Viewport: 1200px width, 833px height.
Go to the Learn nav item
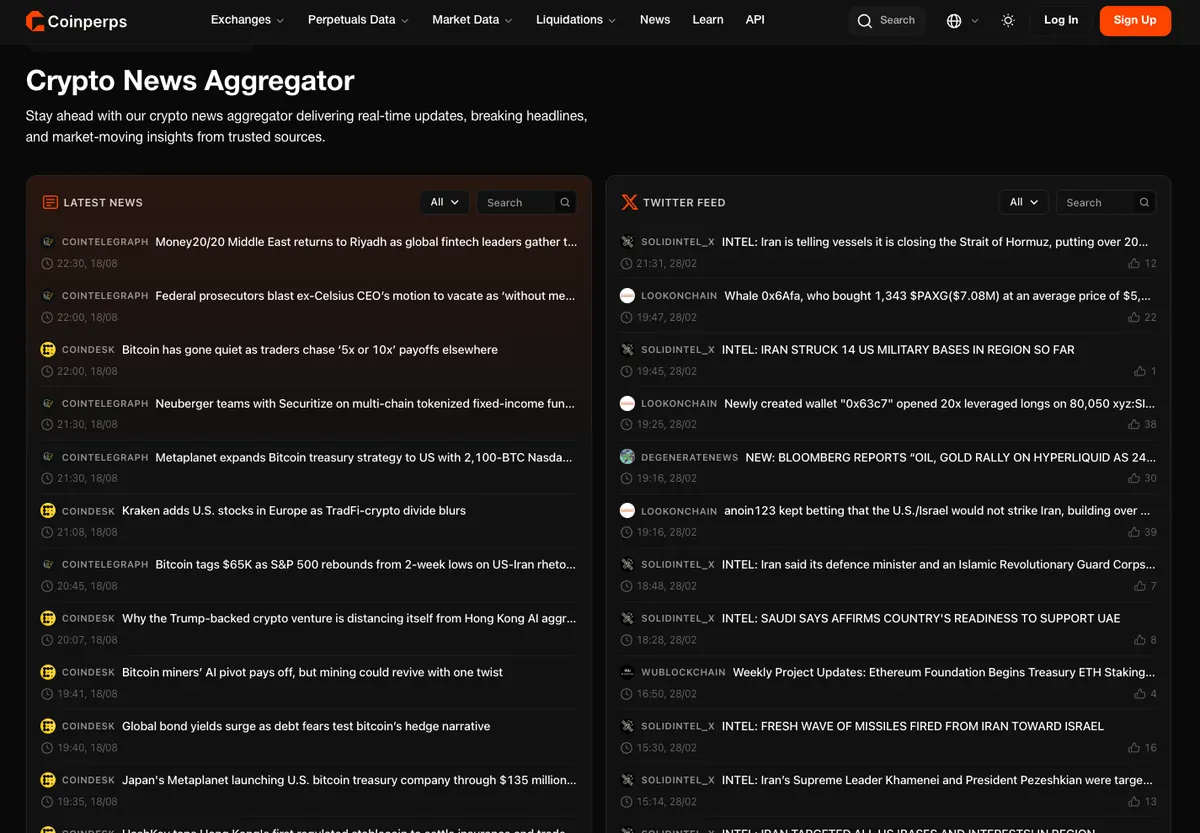708,20
